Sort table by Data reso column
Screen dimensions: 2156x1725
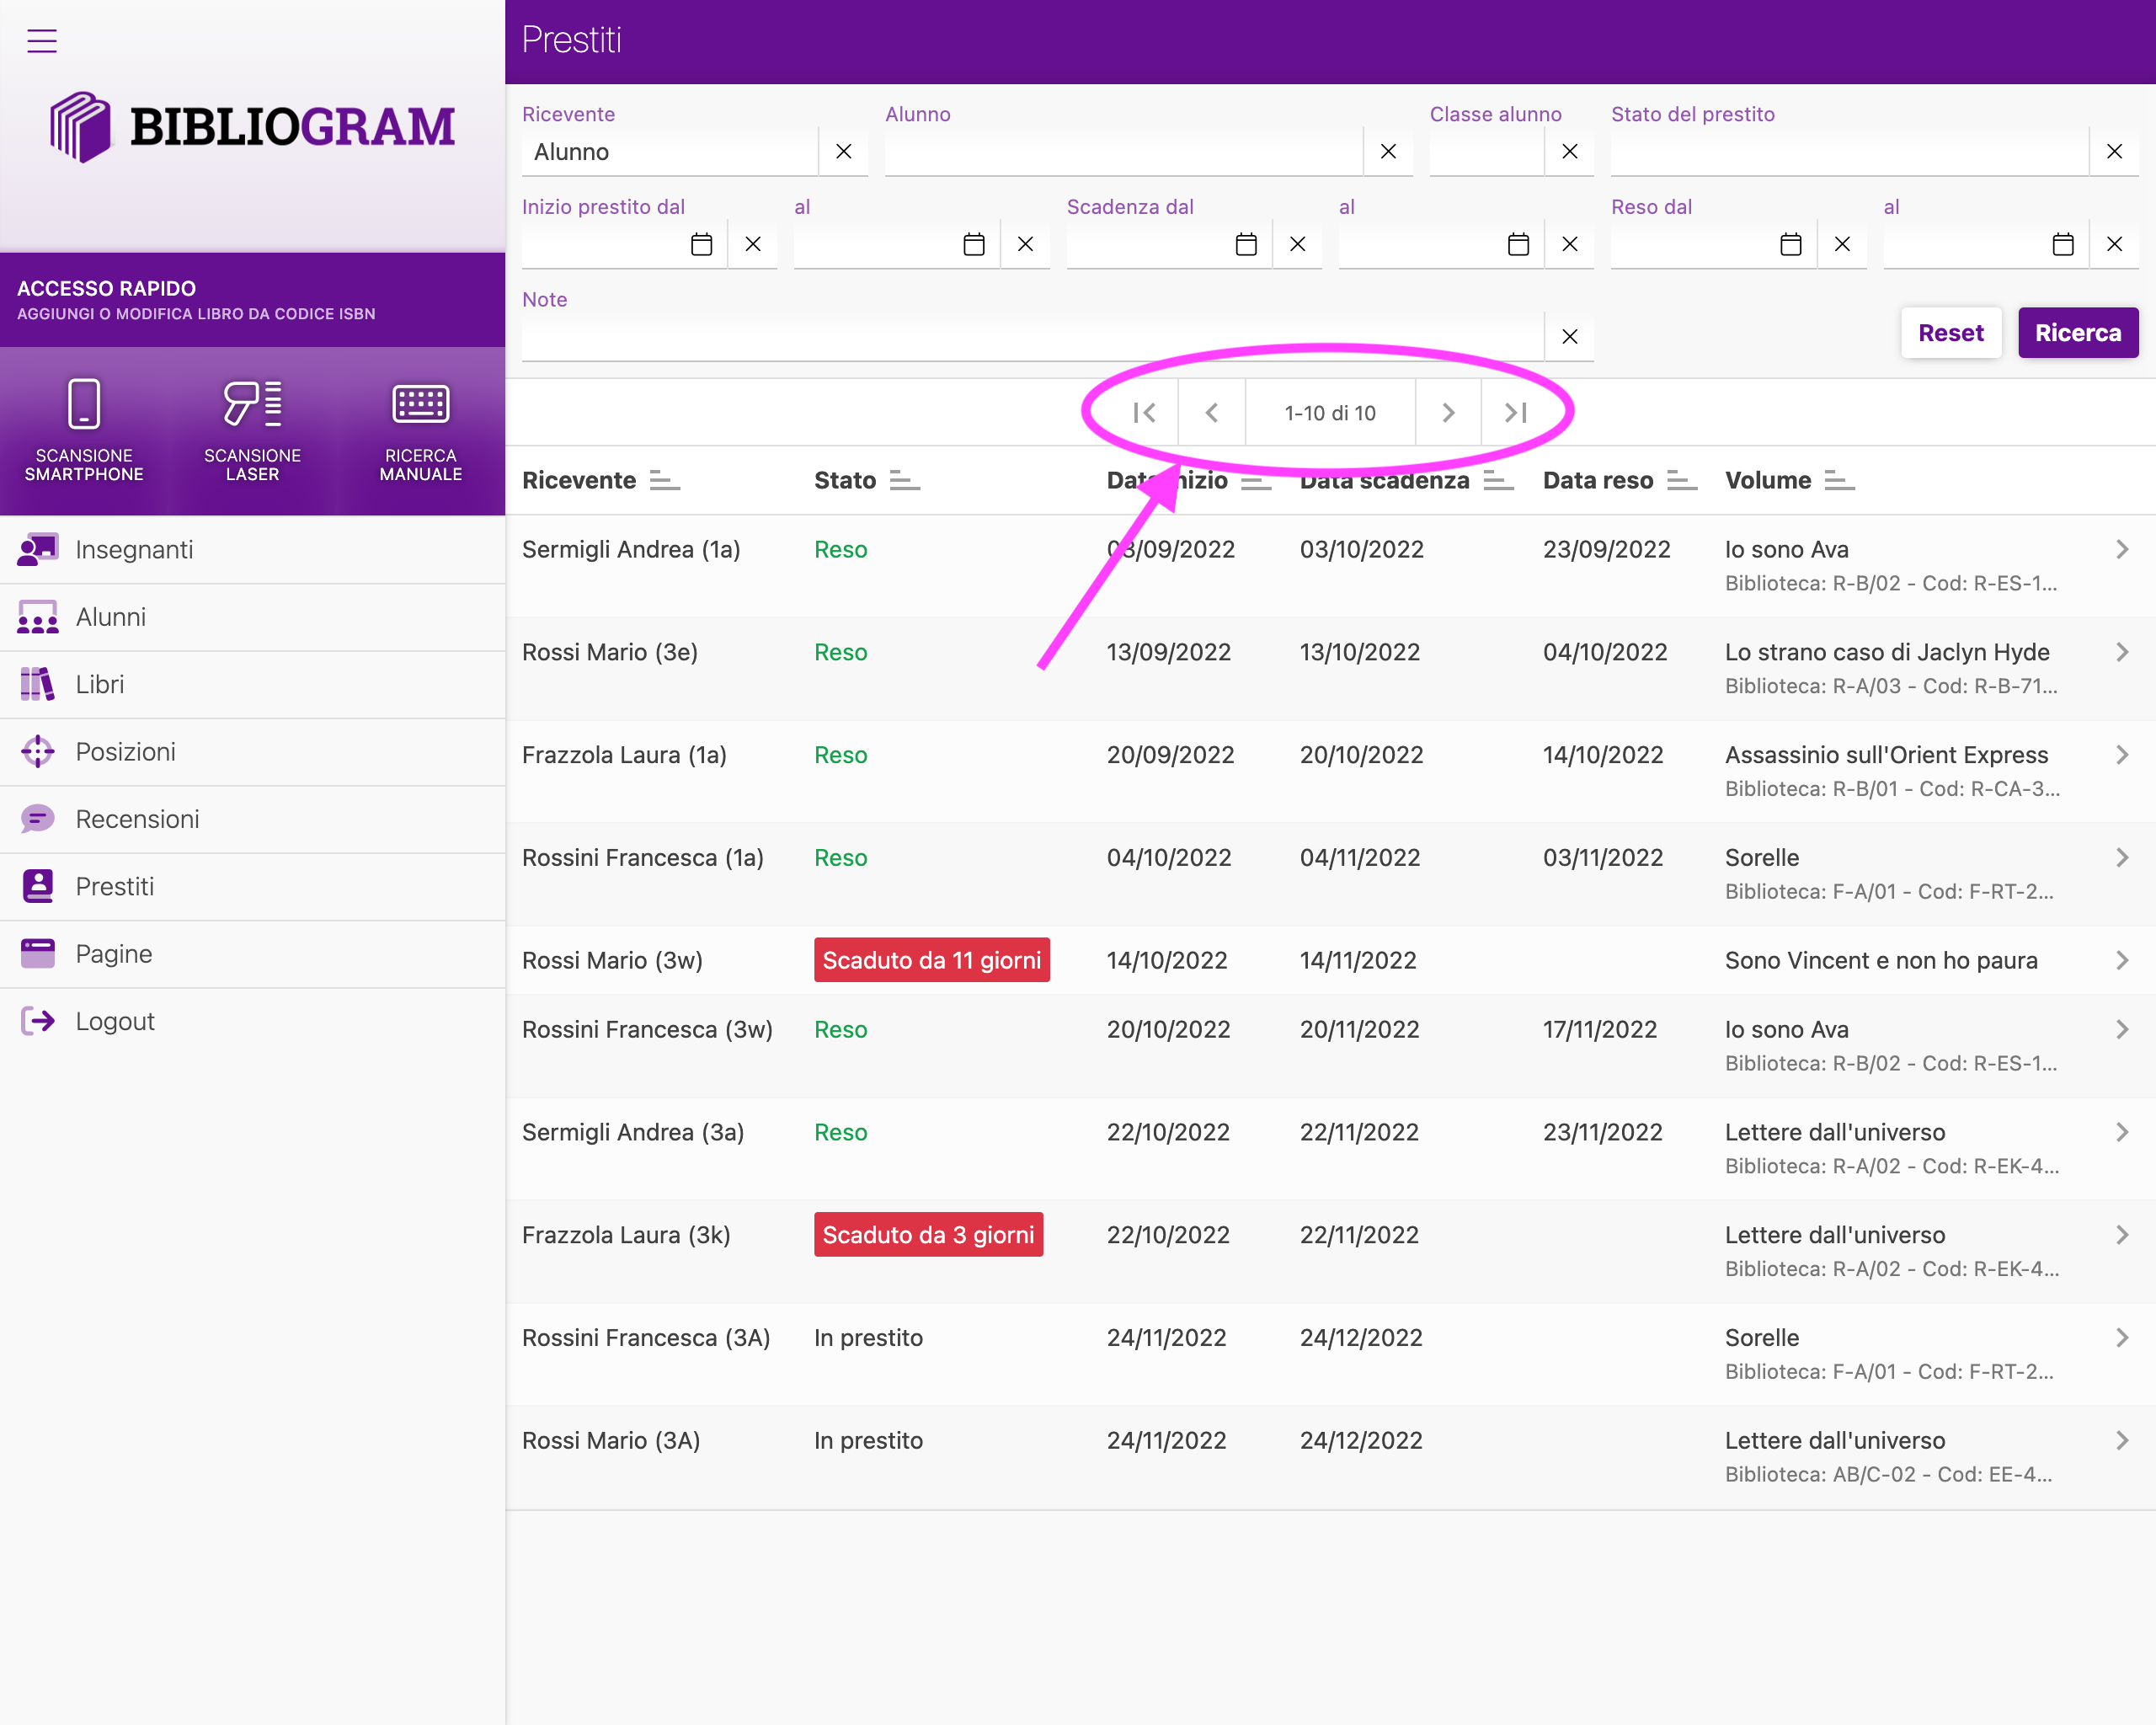(1681, 481)
